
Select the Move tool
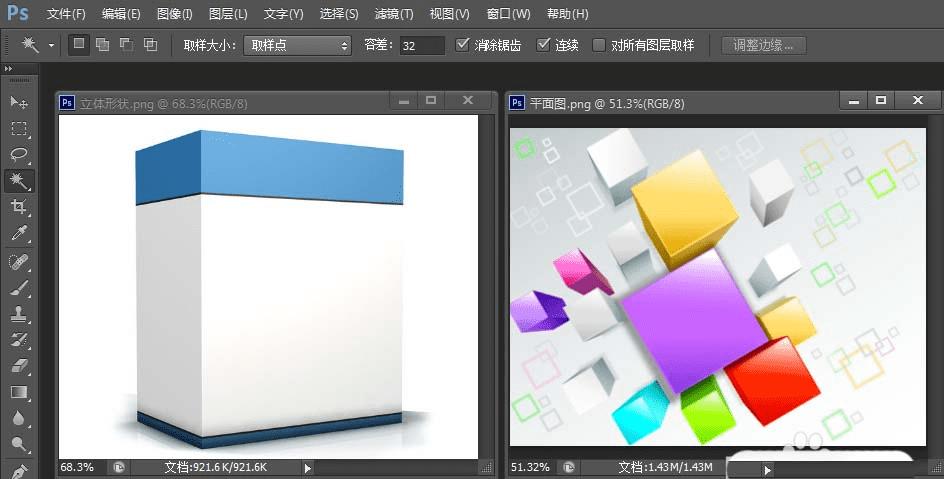(x=19, y=102)
